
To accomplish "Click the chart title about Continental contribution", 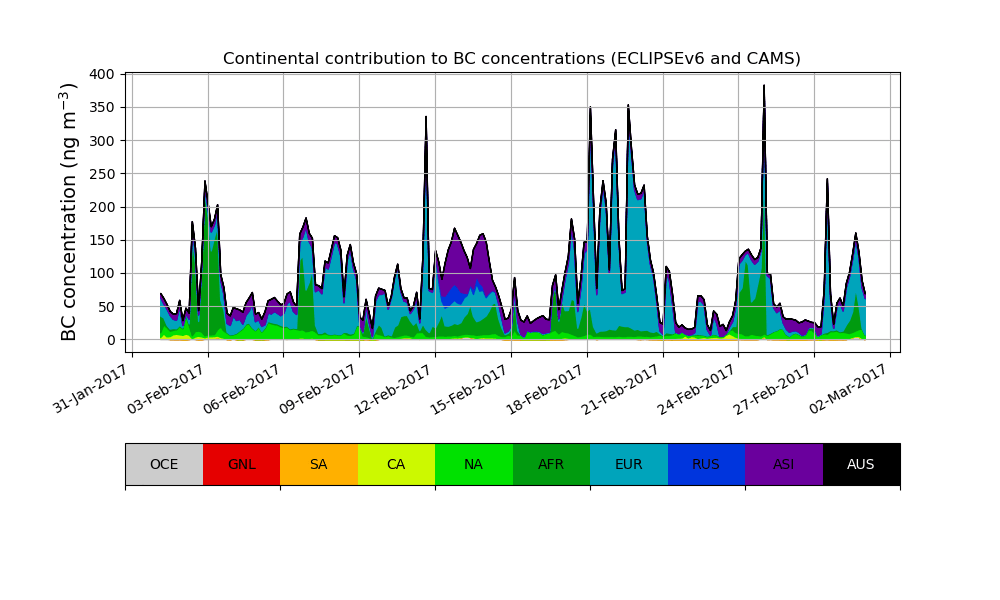I will (512, 59).
